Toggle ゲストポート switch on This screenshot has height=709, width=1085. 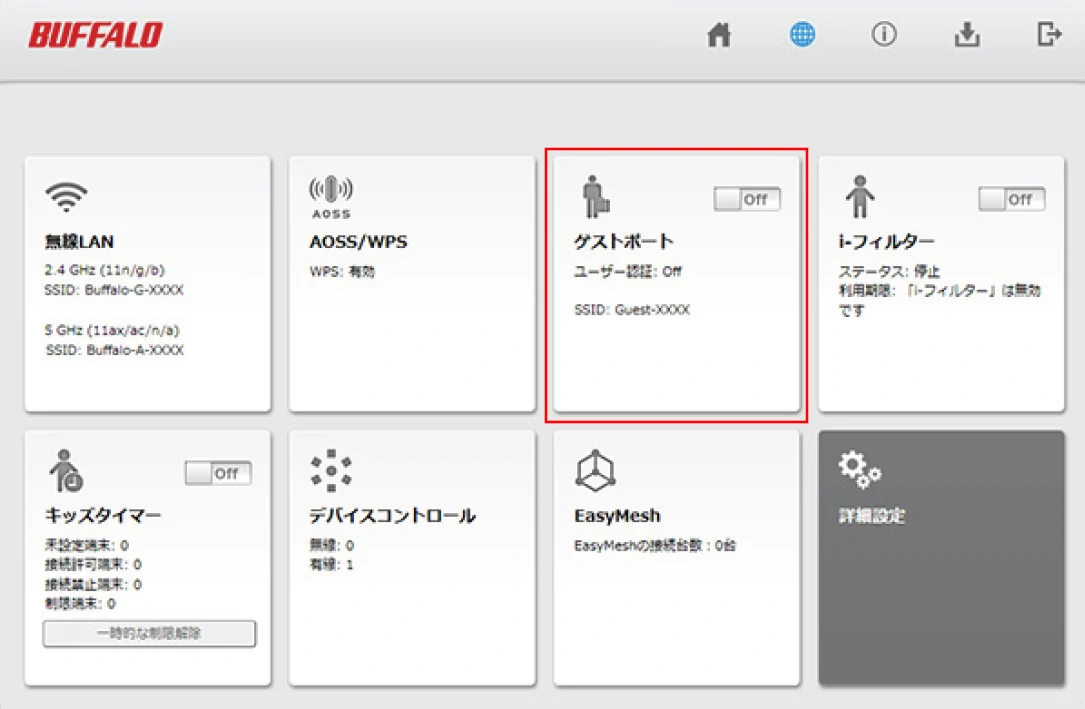click(747, 199)
